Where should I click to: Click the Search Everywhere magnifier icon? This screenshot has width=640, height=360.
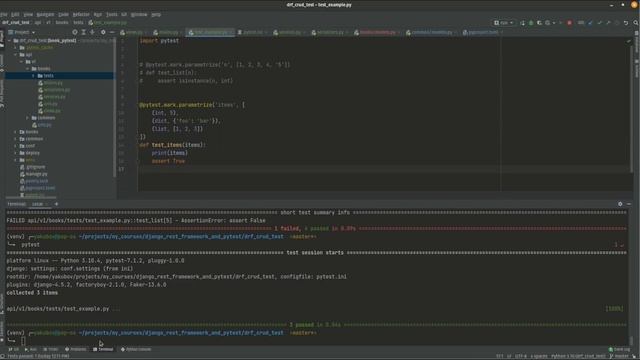click(636, 23)
